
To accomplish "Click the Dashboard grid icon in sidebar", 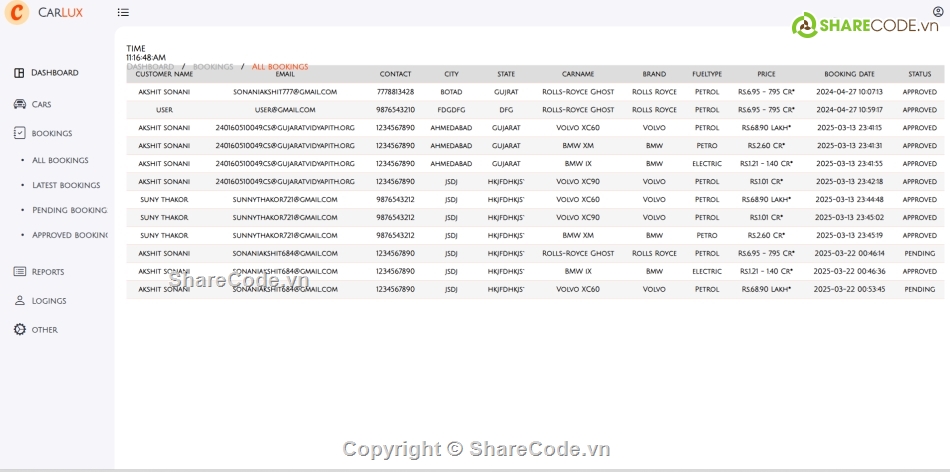I will [19, 73].
